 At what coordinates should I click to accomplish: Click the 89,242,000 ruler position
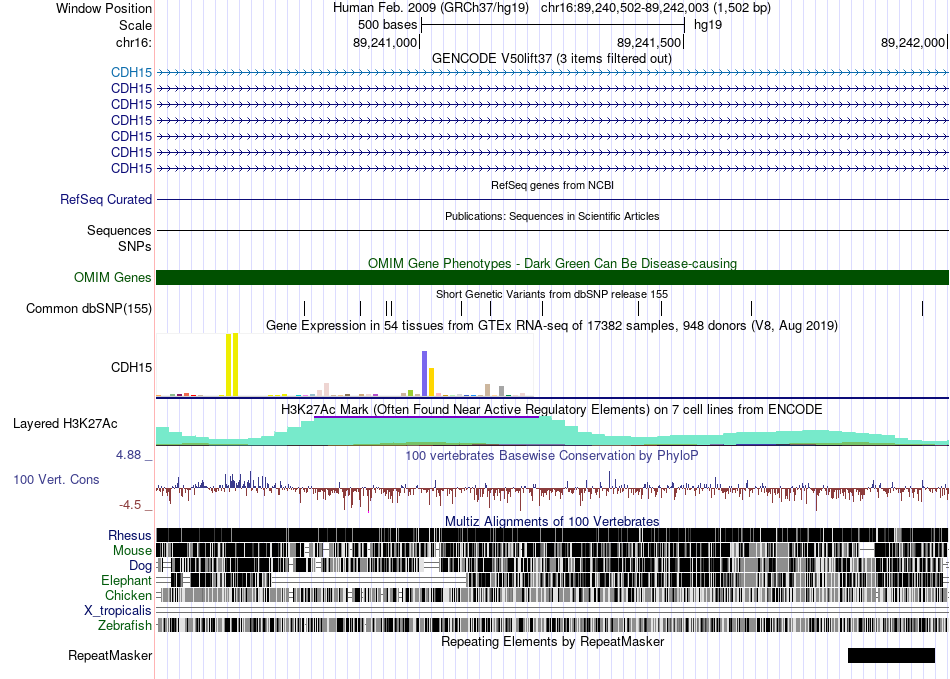click(x=913, y=42)
